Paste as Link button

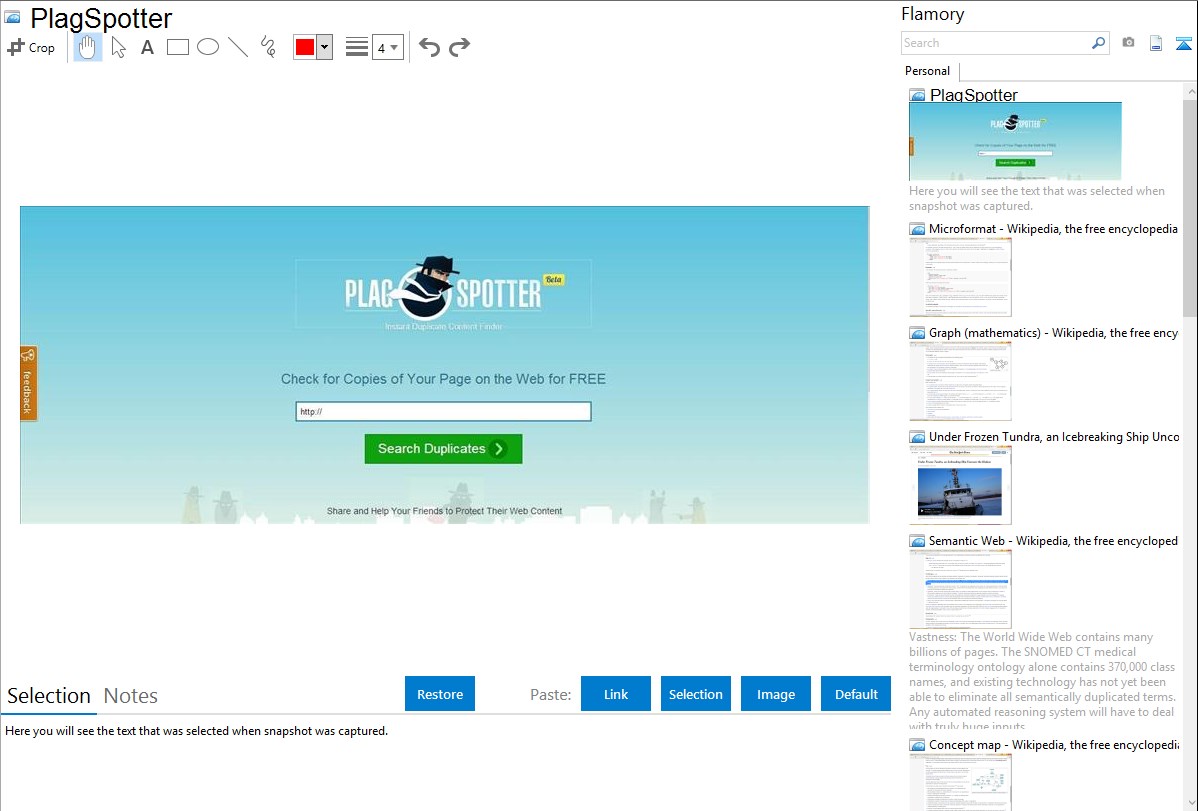[x=616, y=694]
